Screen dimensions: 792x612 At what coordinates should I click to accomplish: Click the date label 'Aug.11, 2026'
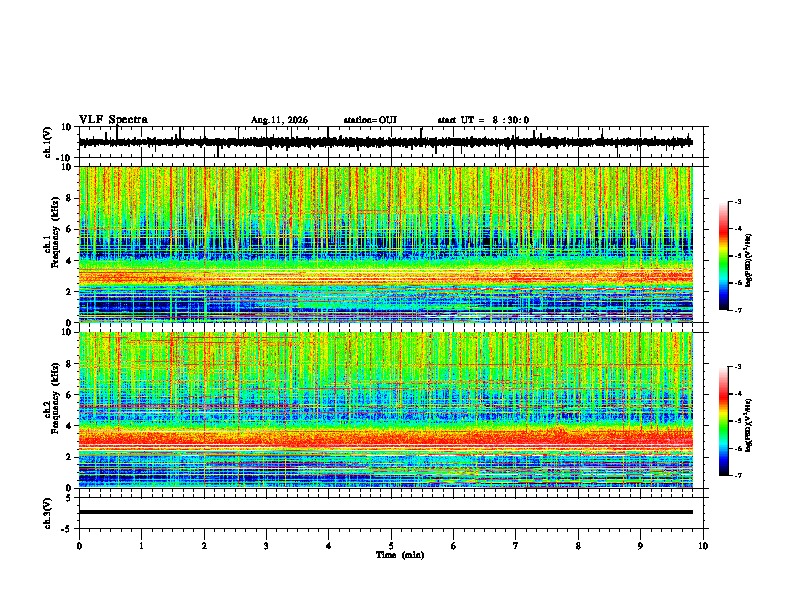279,120
